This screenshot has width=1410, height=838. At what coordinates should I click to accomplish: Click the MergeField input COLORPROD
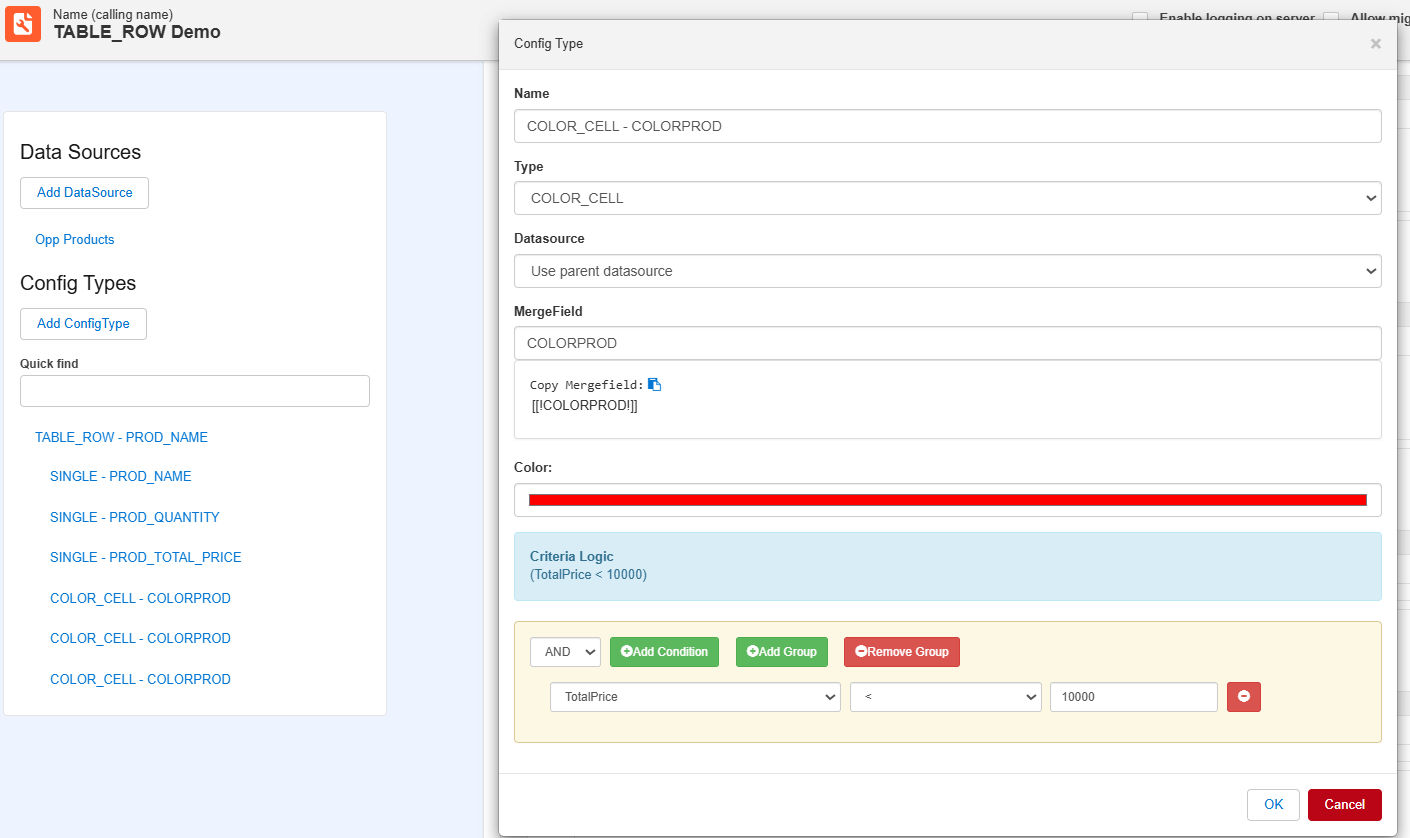point(948,343)
